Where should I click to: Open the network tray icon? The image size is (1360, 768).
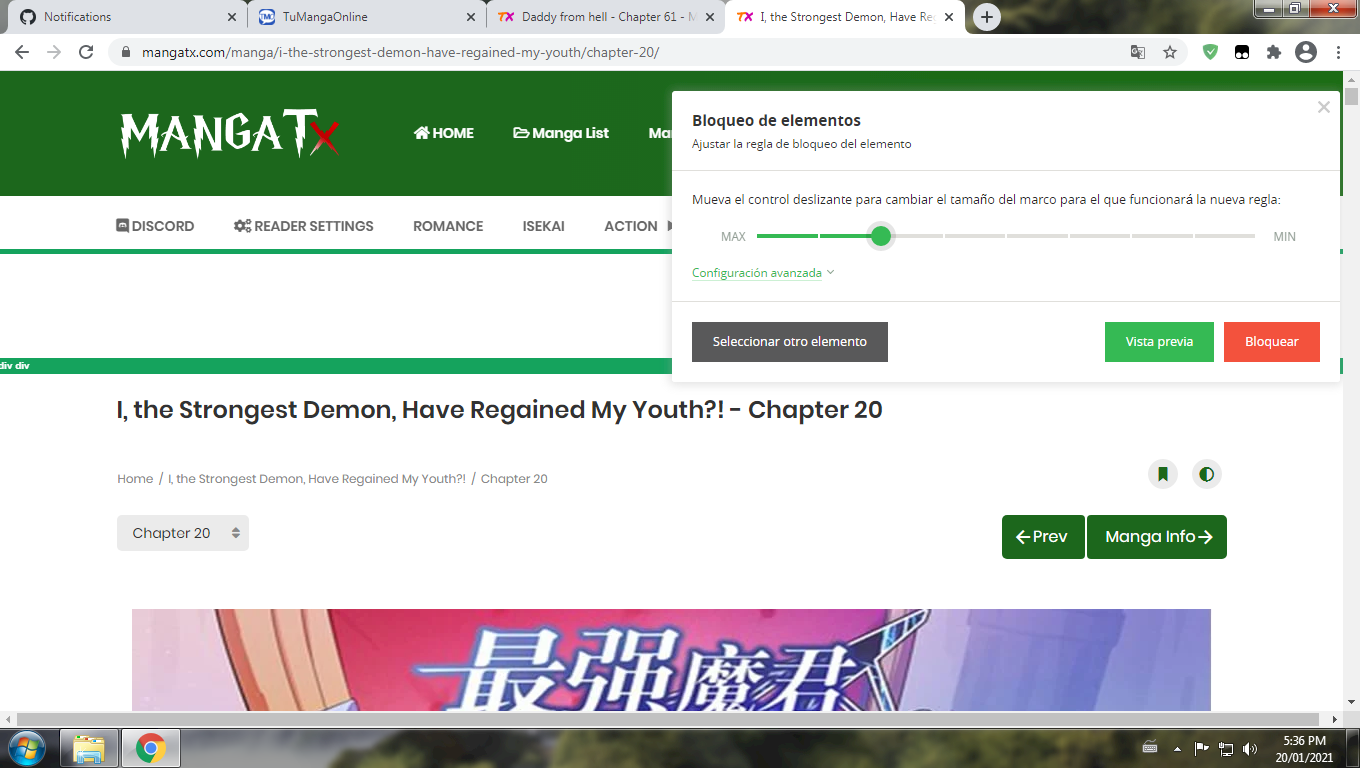click(x=1226, y=748)
